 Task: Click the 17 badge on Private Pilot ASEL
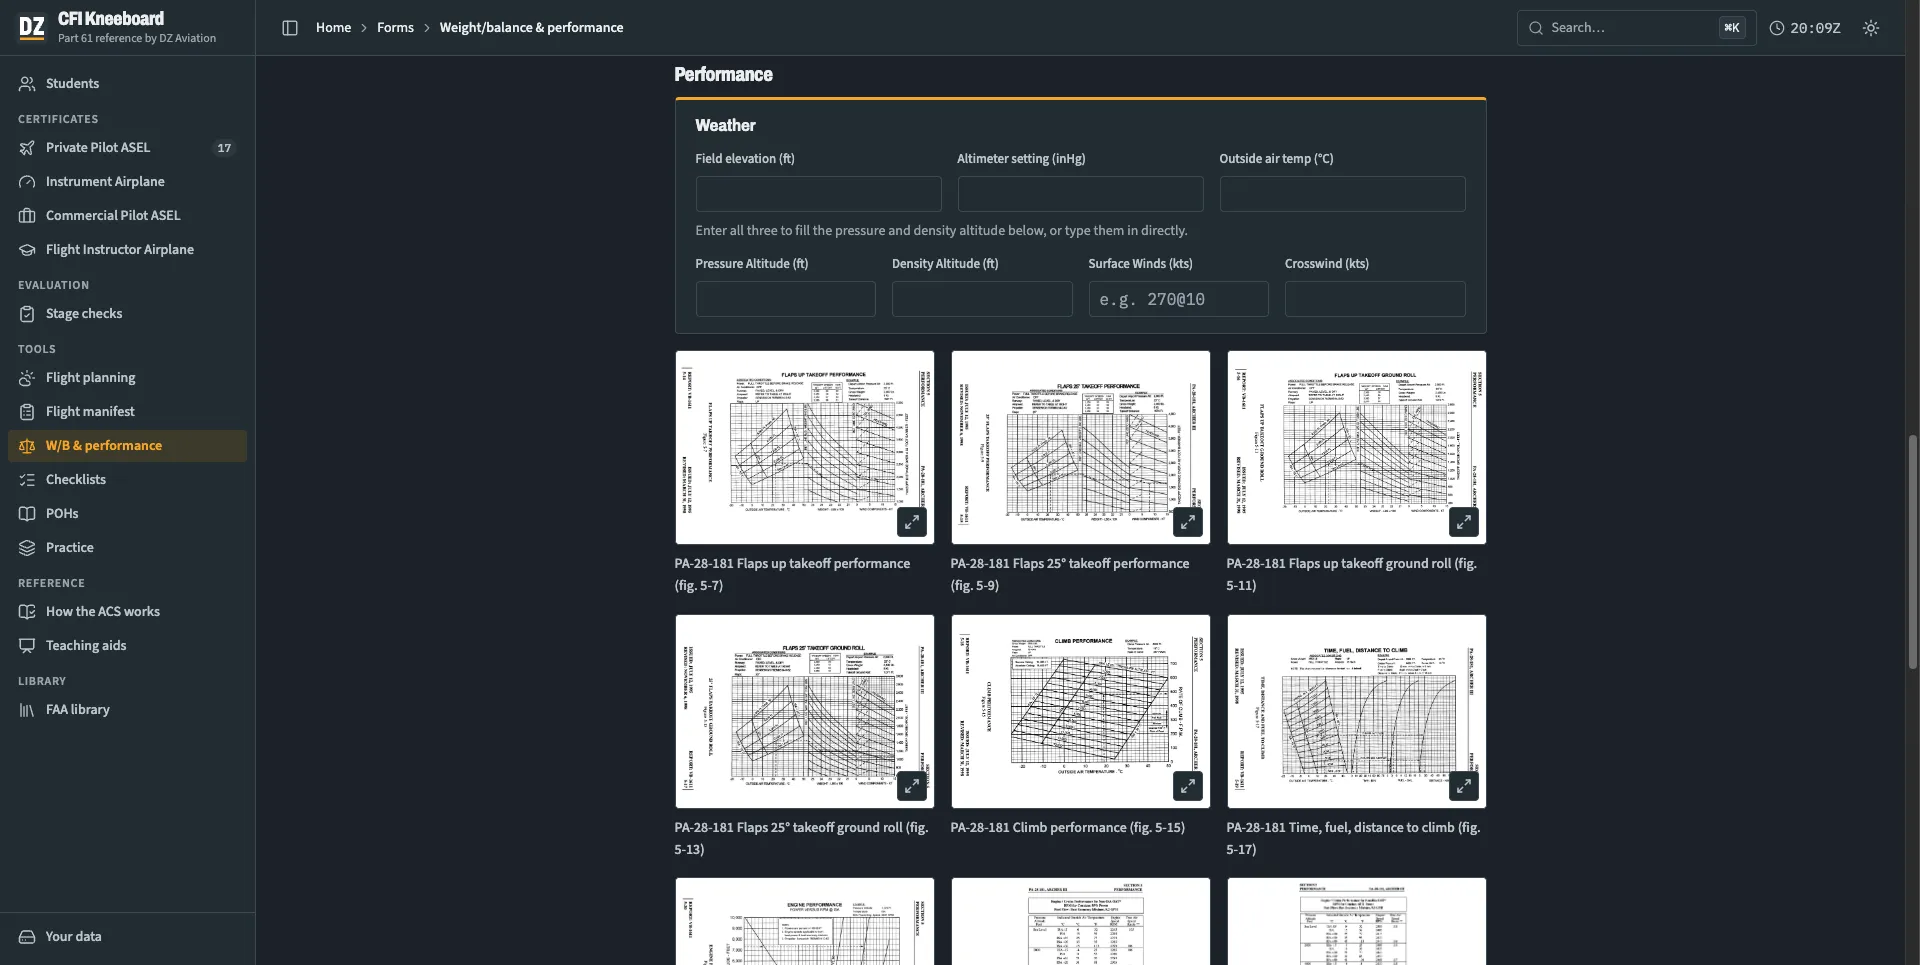224,148
